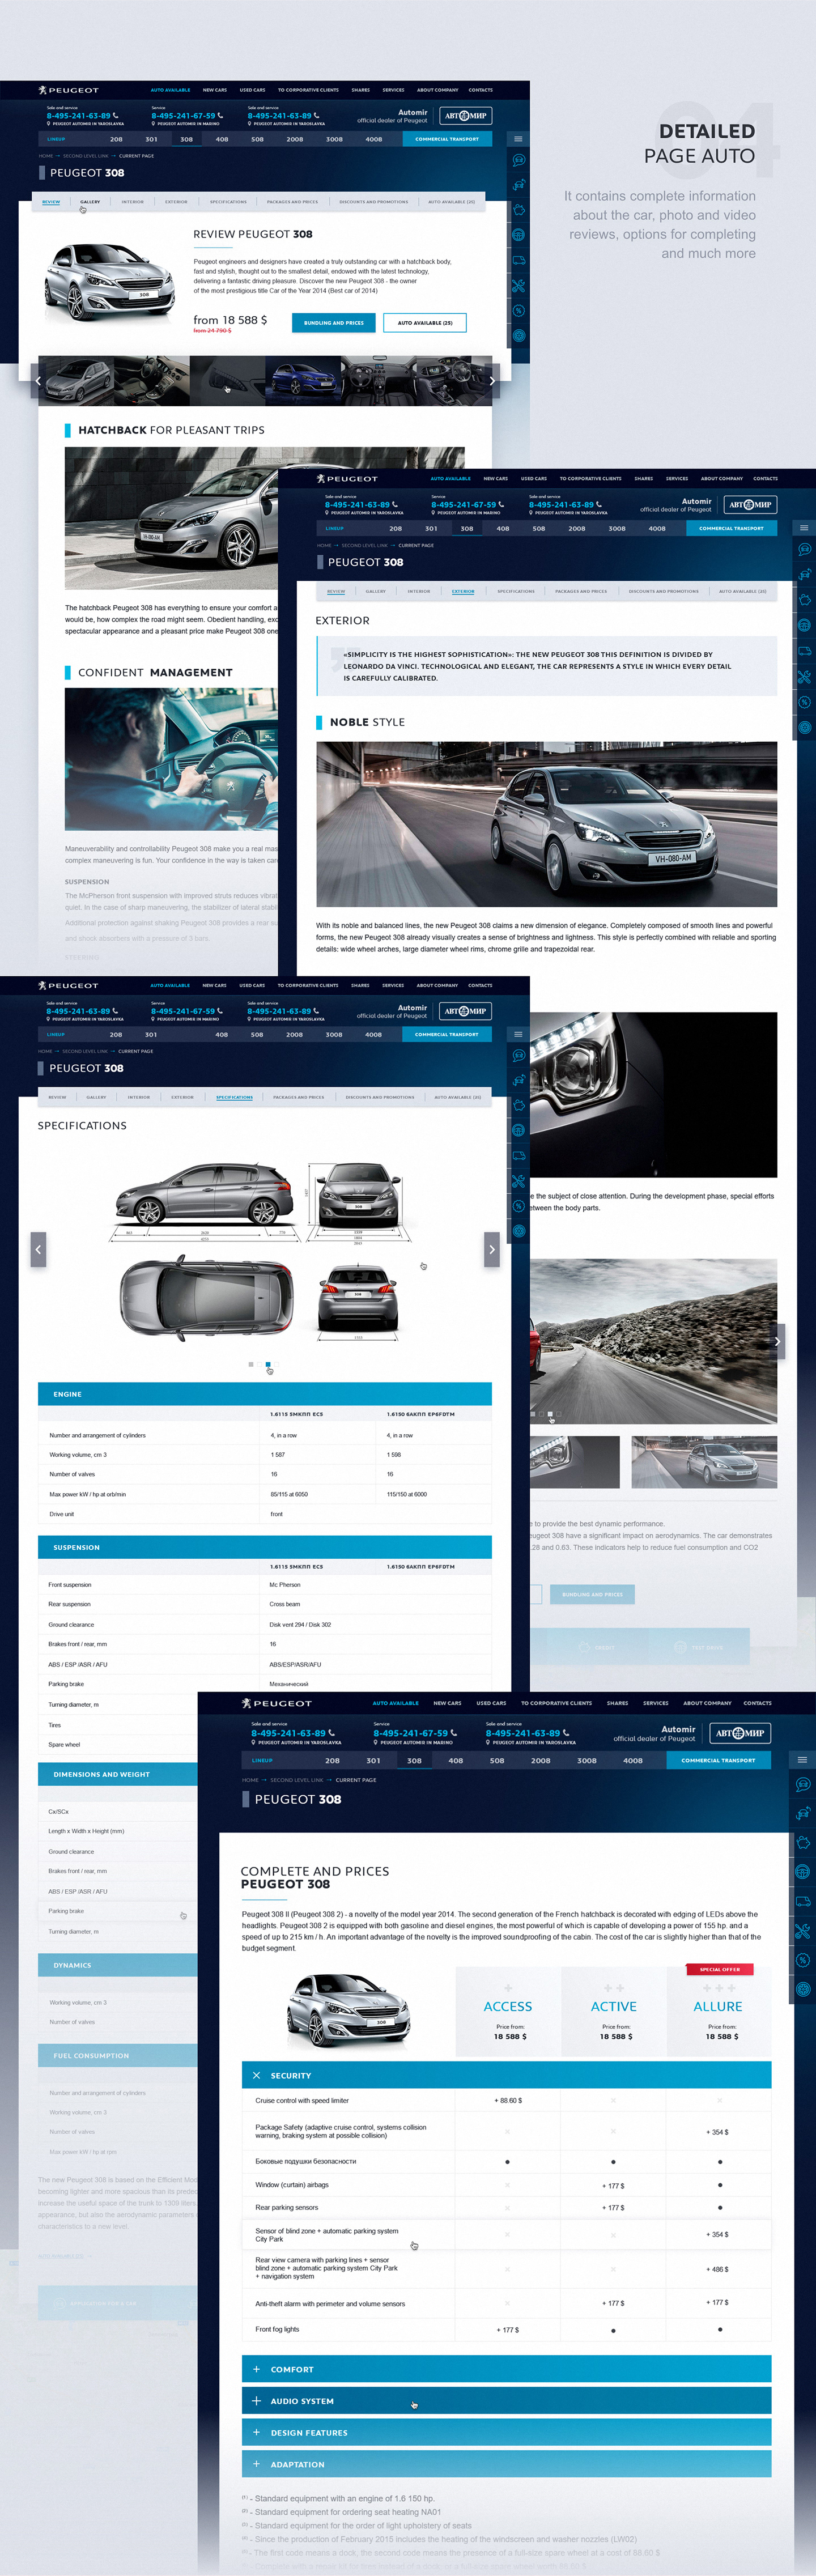Click tire wheel icon in Review page sidebar

[519, 336]
